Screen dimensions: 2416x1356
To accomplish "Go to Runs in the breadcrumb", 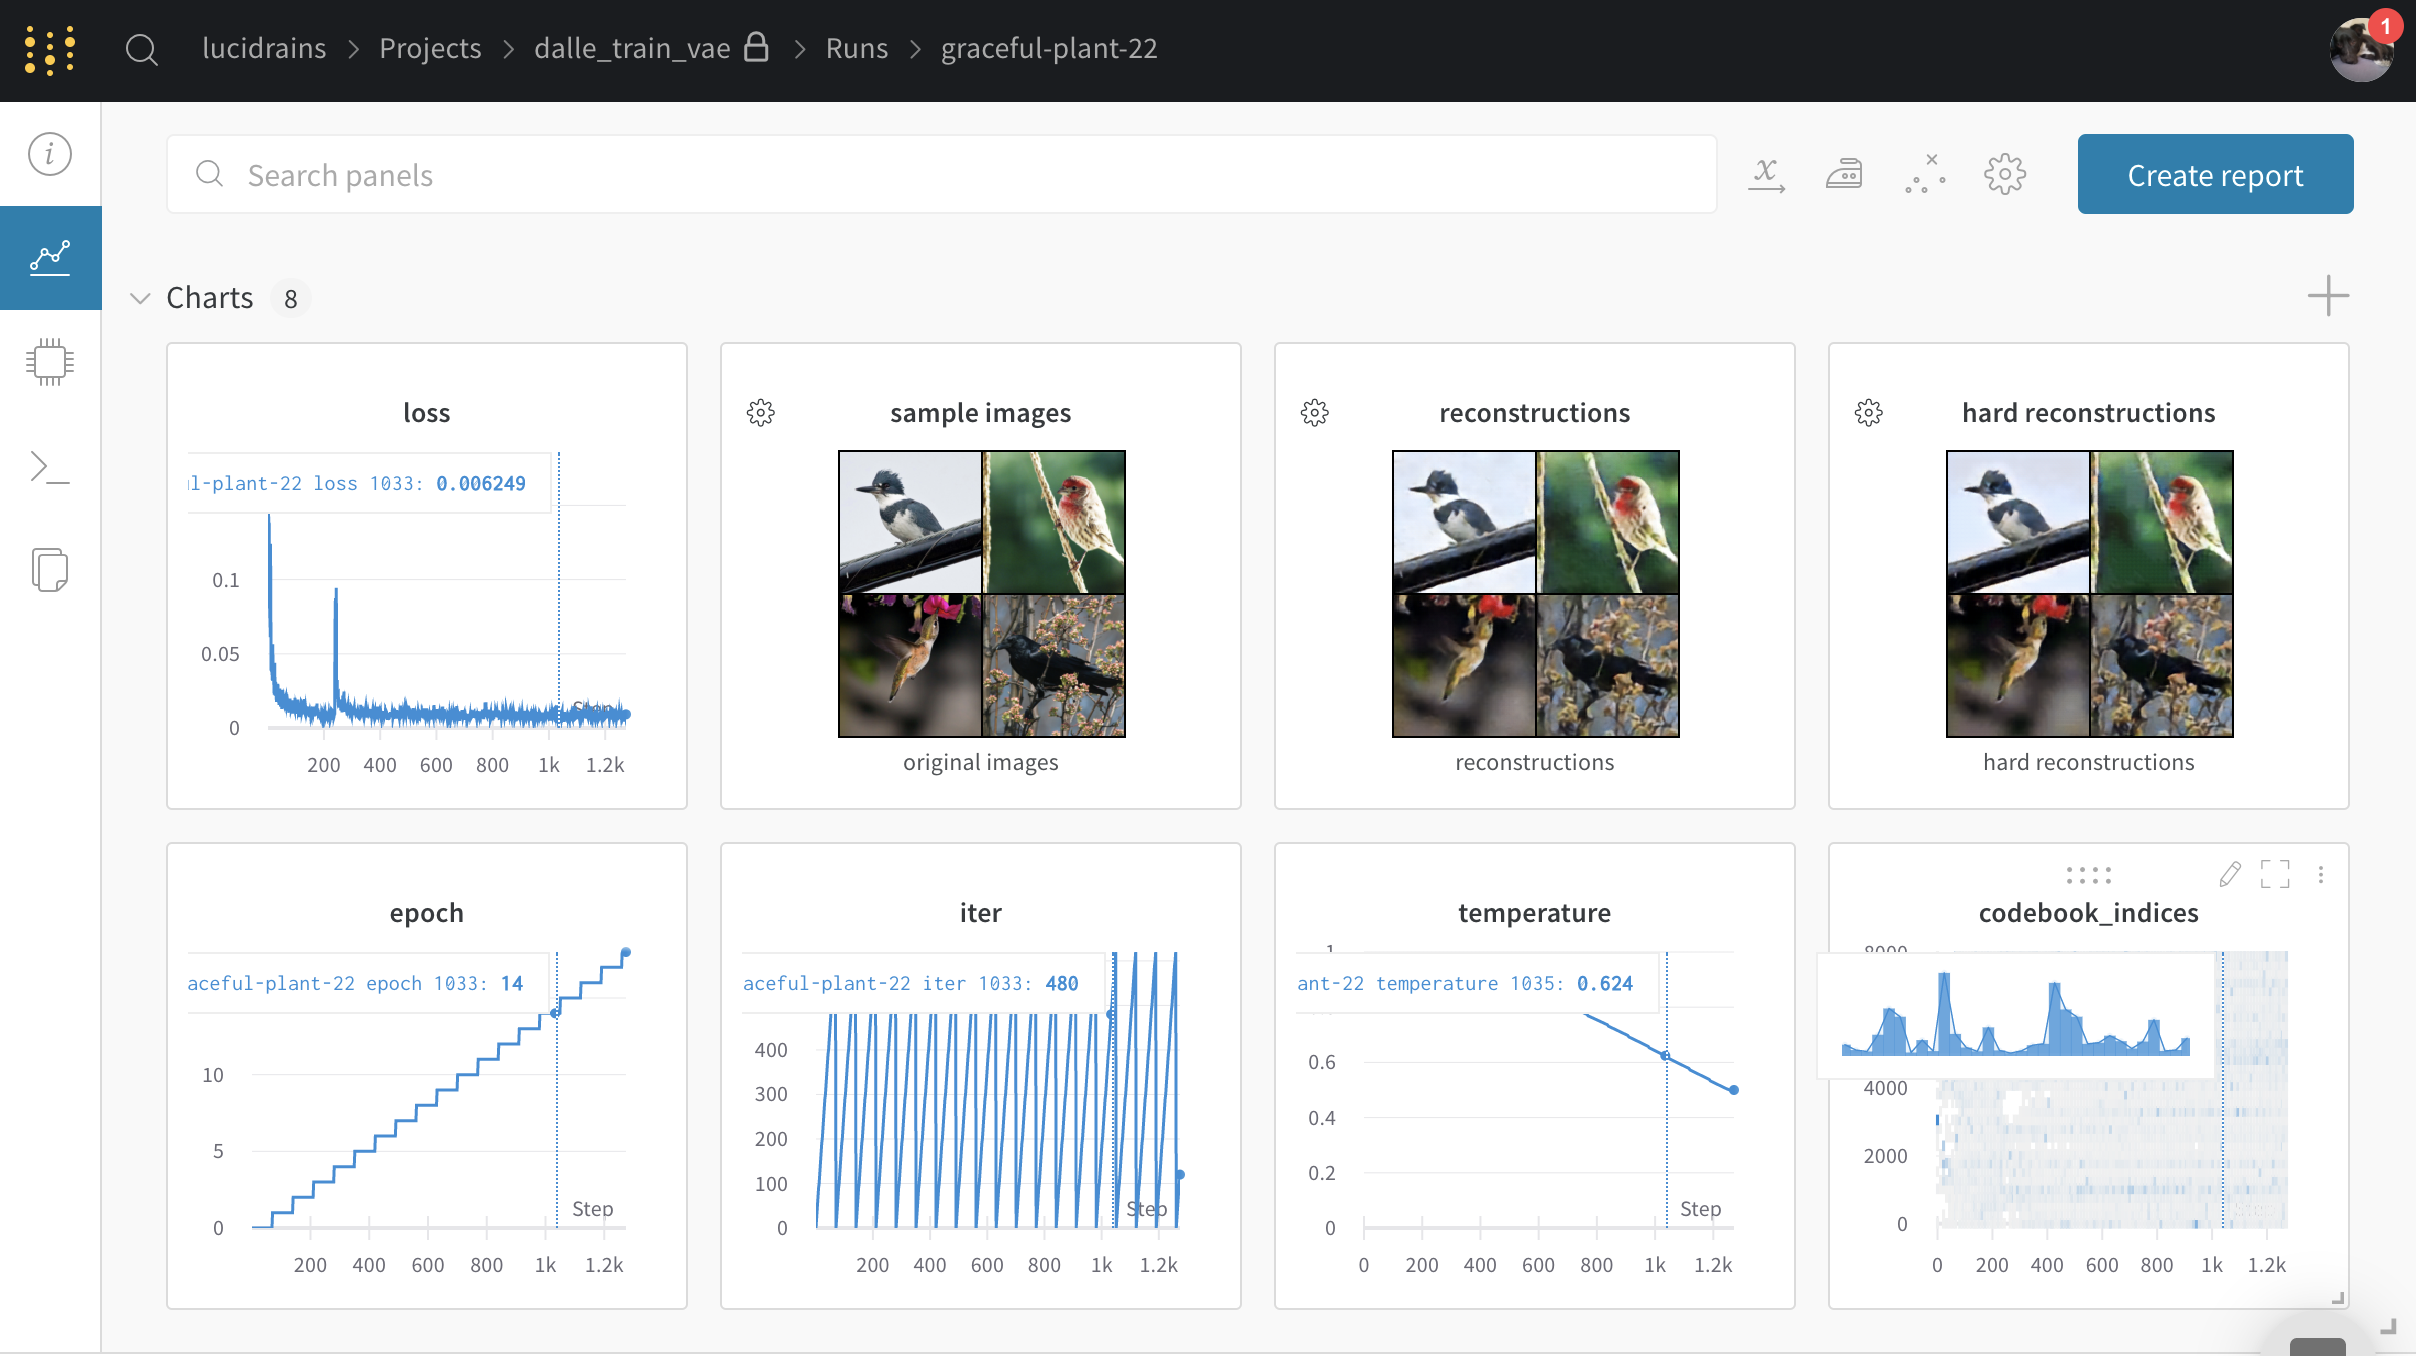I will 856,48.
